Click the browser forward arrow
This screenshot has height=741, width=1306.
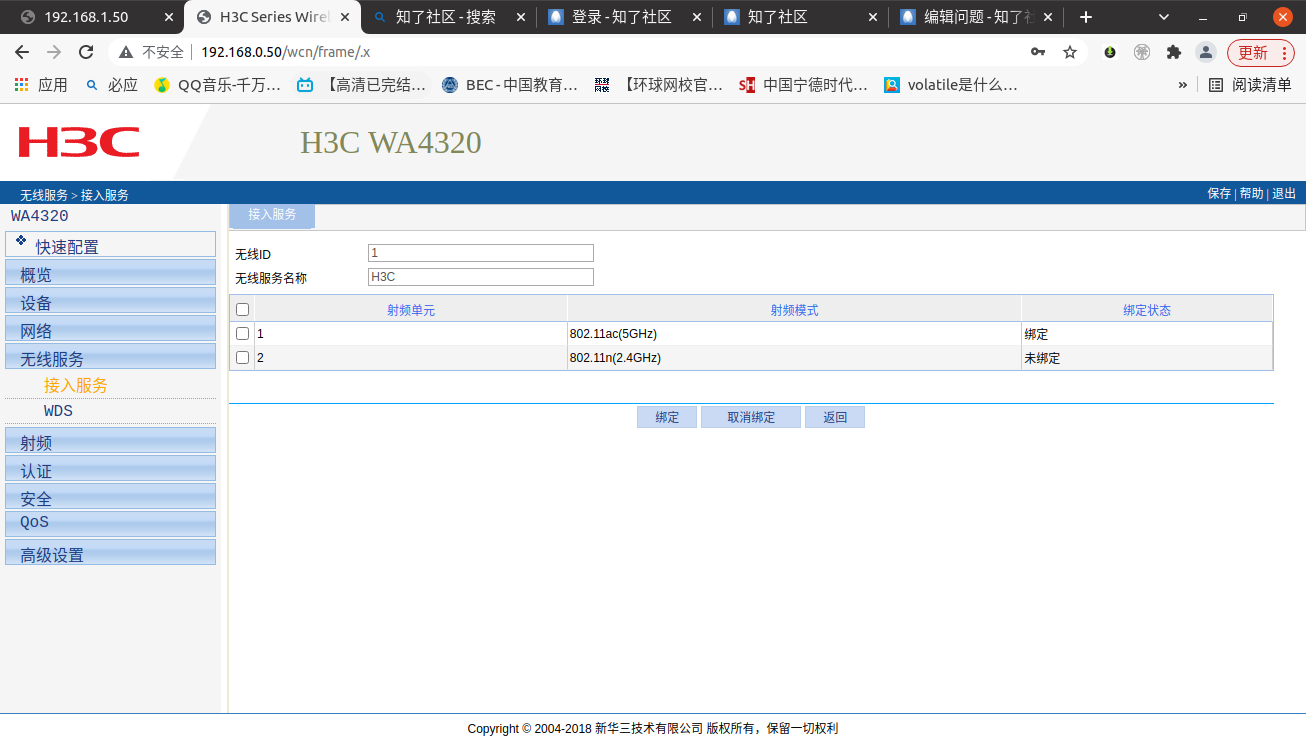(x=54, y=52)
